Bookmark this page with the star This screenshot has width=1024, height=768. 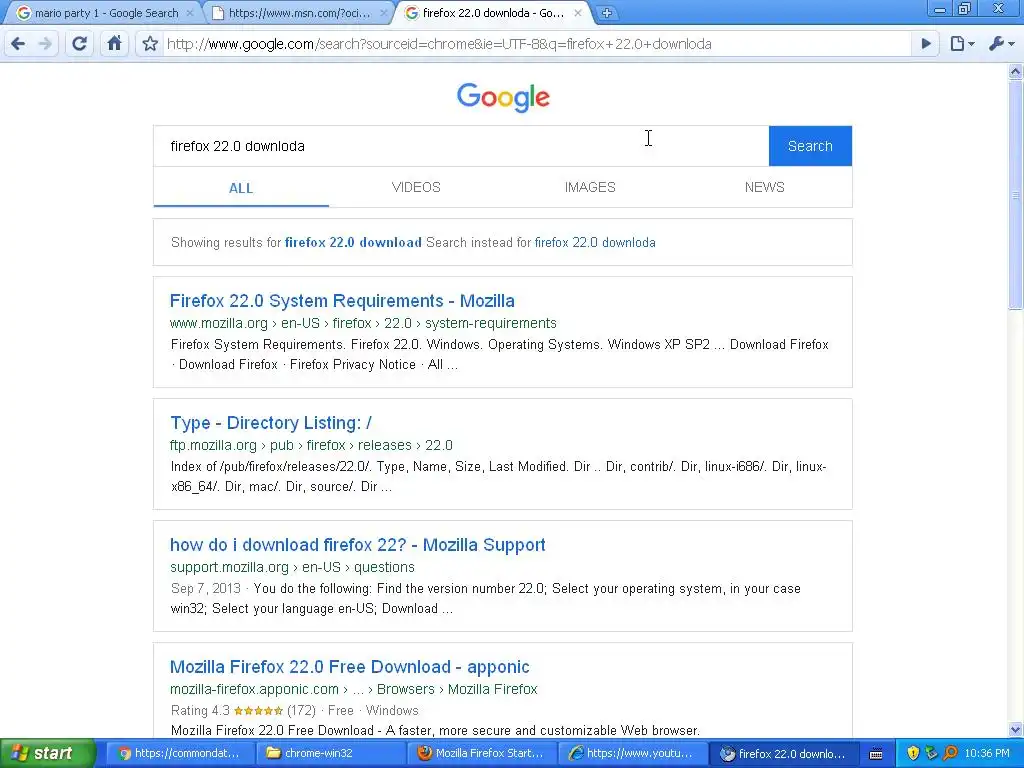pyautogui.click(x=150, y=44)
